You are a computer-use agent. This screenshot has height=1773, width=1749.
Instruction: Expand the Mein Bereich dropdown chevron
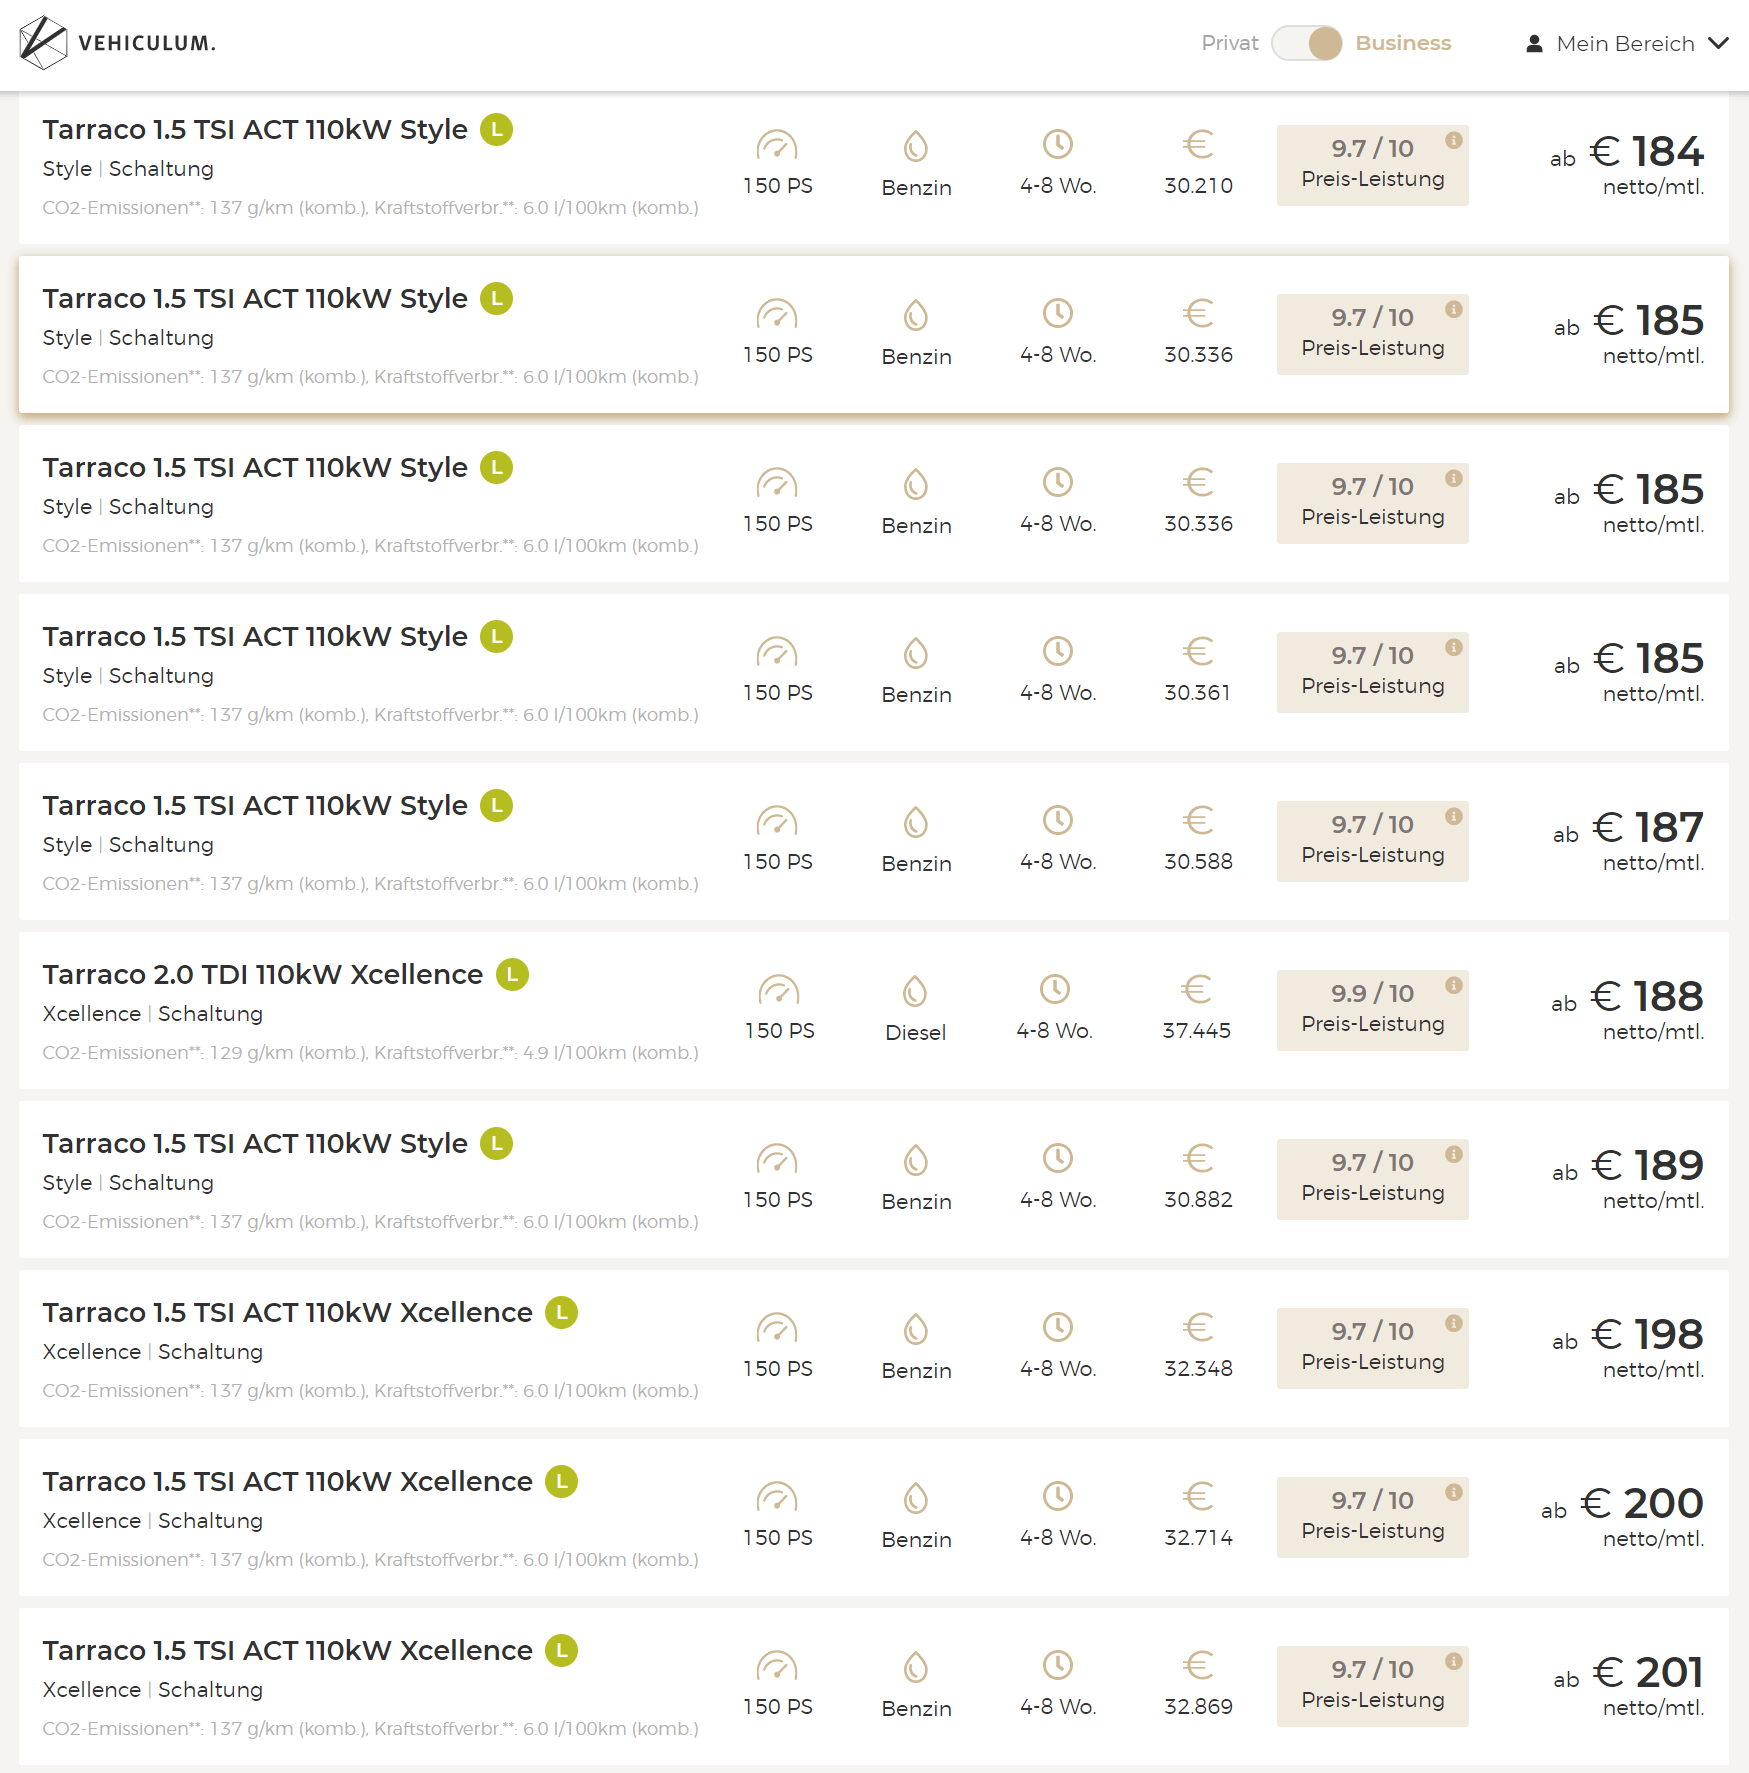1718,43
